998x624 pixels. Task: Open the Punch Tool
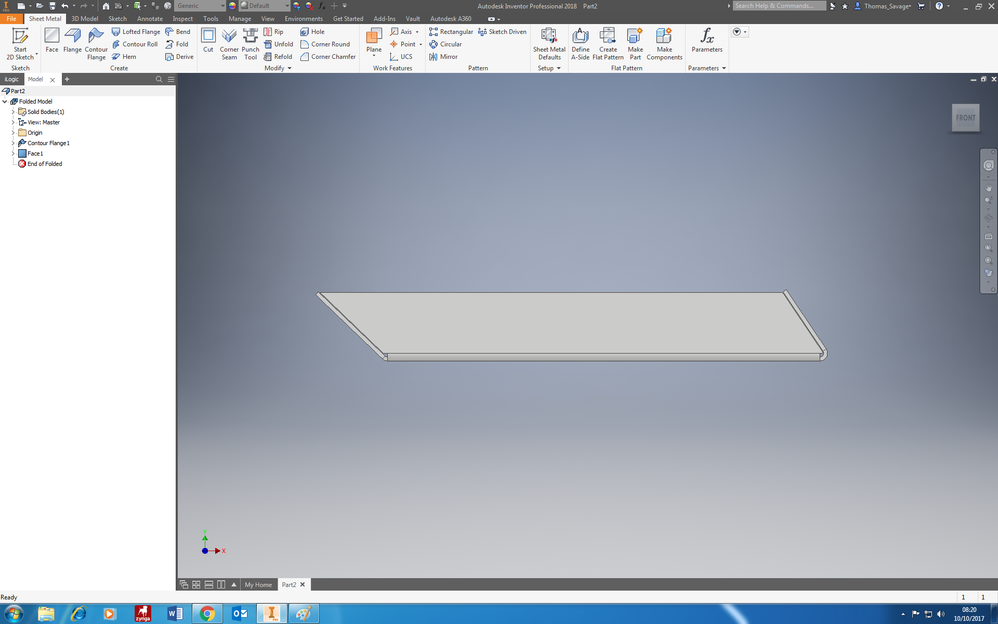click(x=250, y=43)
